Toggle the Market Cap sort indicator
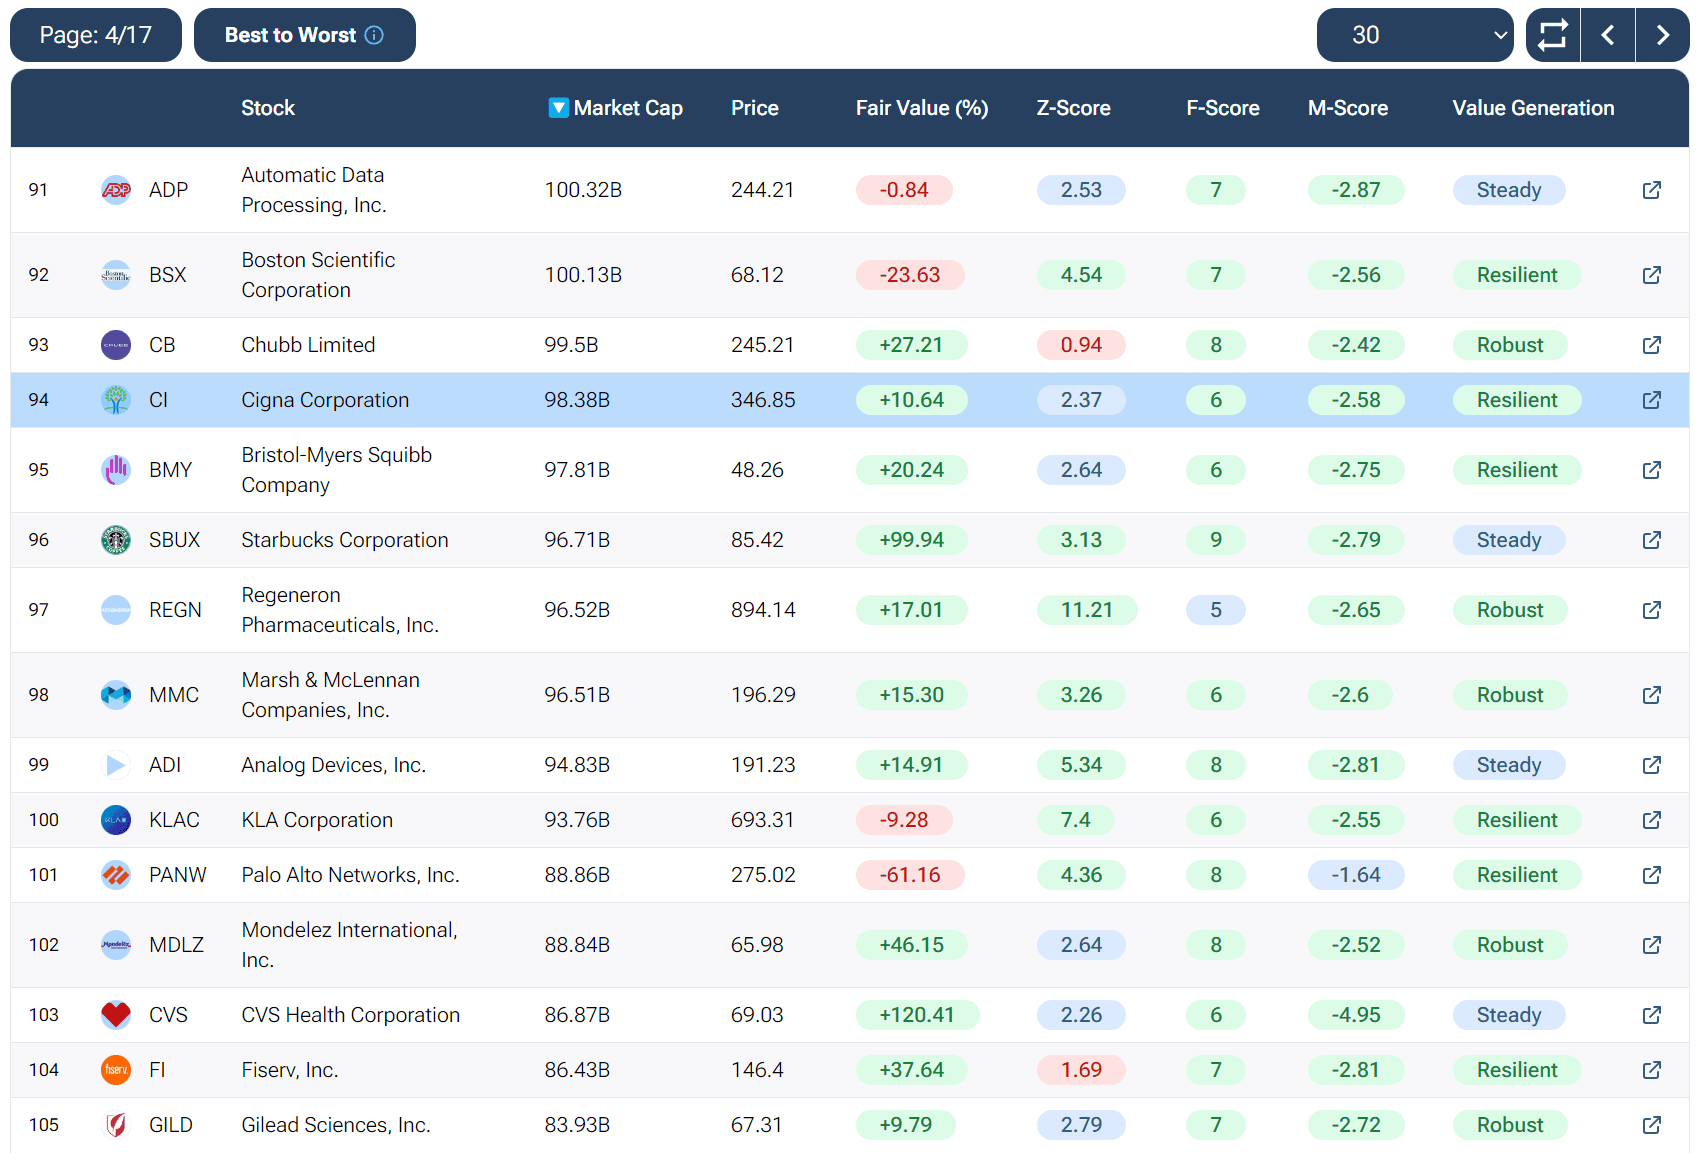 click(558, 108)
